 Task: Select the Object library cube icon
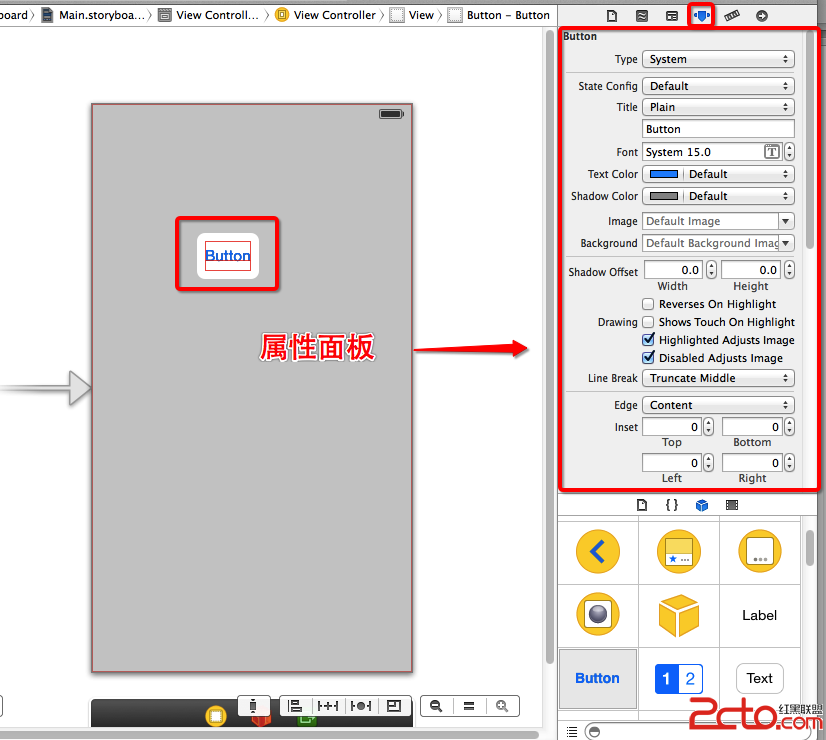[x=702, y=505]
